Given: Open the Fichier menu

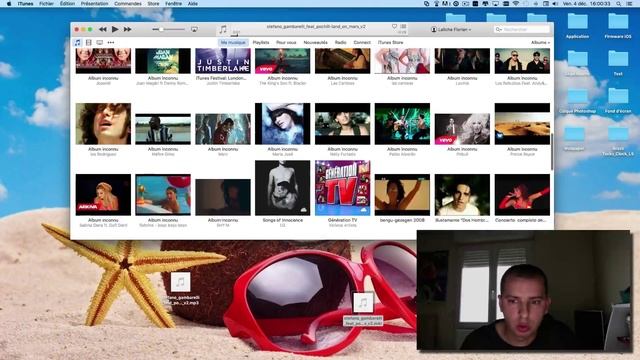Looking at the screenshot, I should (47, 3).
